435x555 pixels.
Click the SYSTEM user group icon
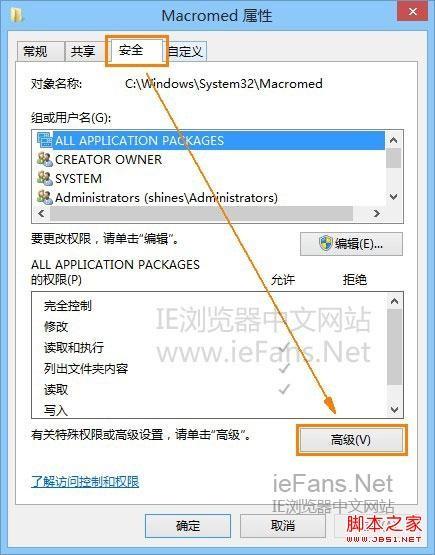coord(45,178)
